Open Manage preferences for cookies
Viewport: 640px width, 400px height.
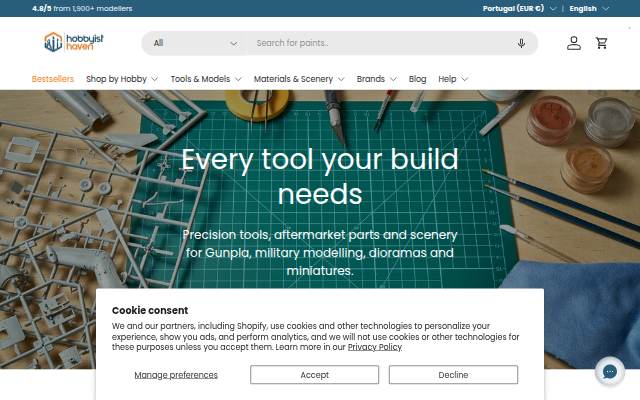[176, 375]
